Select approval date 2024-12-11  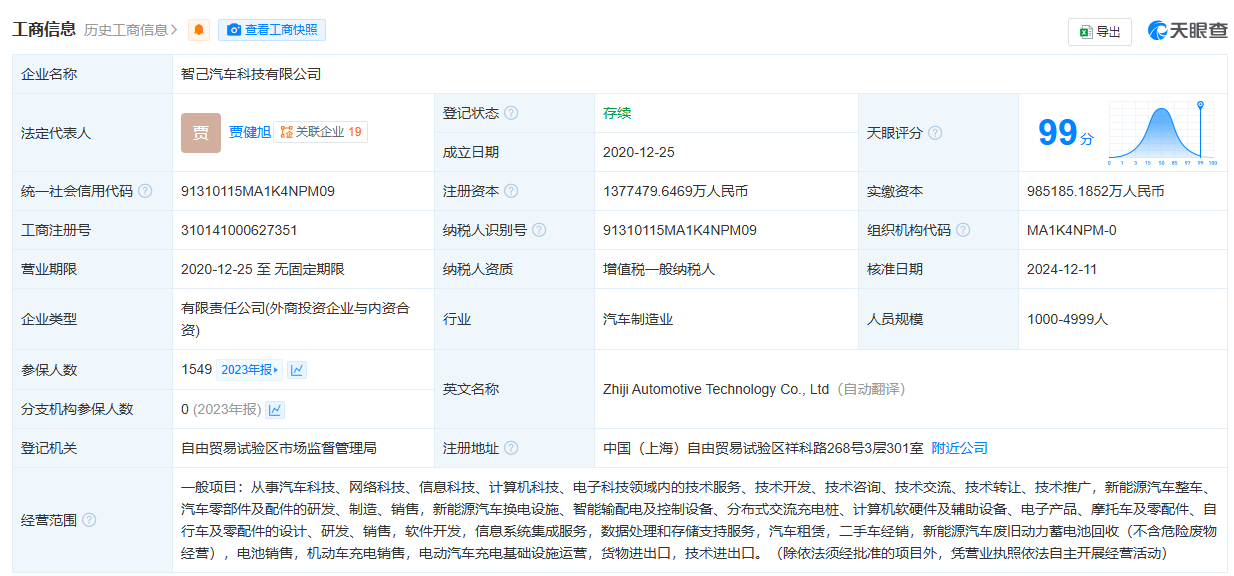pyautogui.click(x=1063, y=269)
